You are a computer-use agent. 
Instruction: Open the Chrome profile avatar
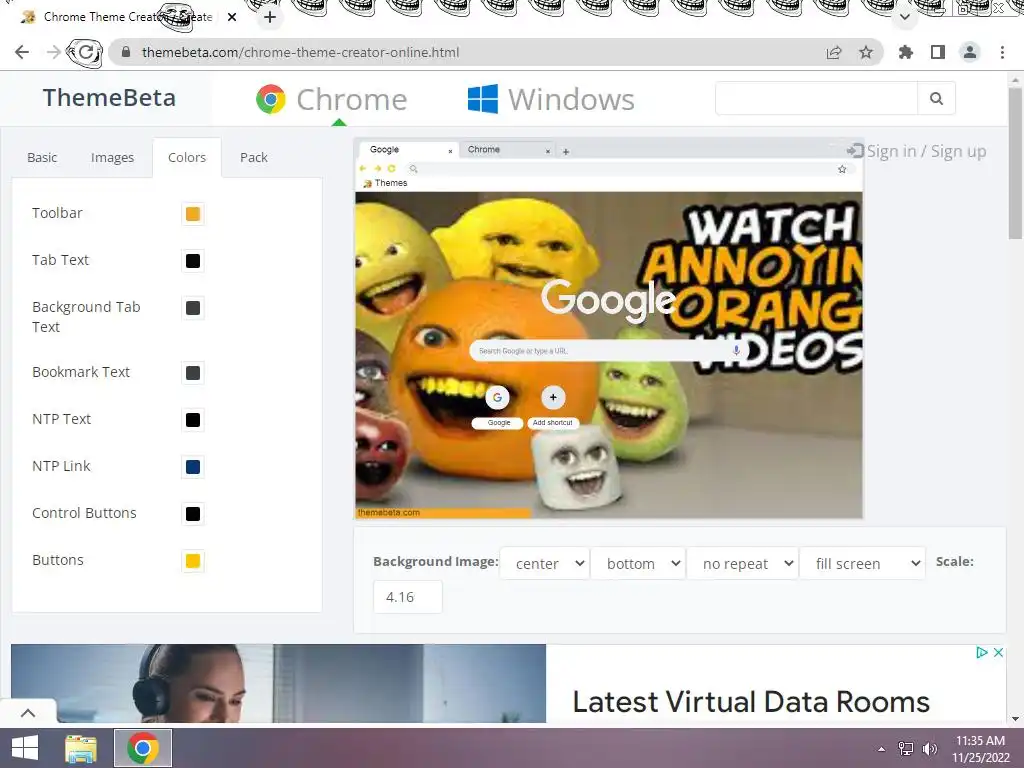click(970, 52)
